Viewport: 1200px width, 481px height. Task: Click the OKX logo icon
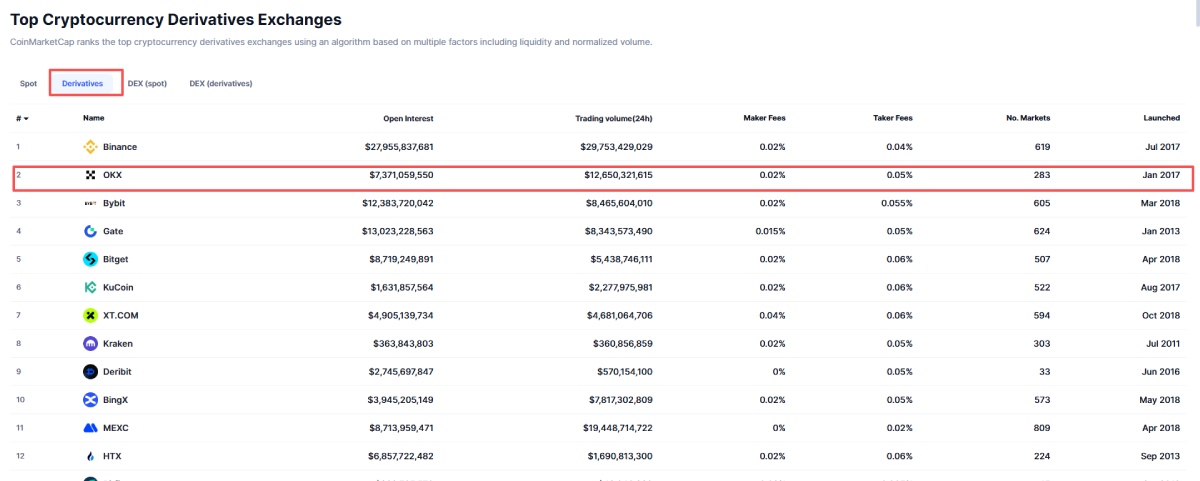coord(90,175)
